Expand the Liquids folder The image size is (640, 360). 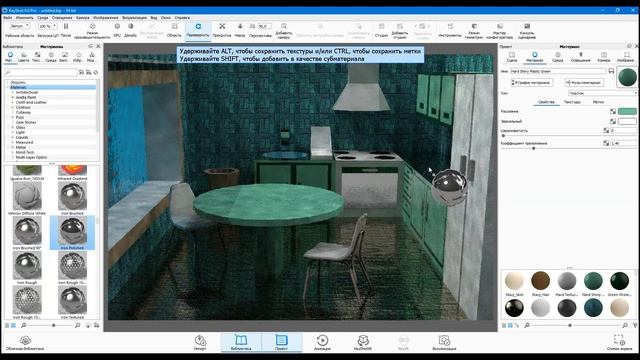click(12, 138)
